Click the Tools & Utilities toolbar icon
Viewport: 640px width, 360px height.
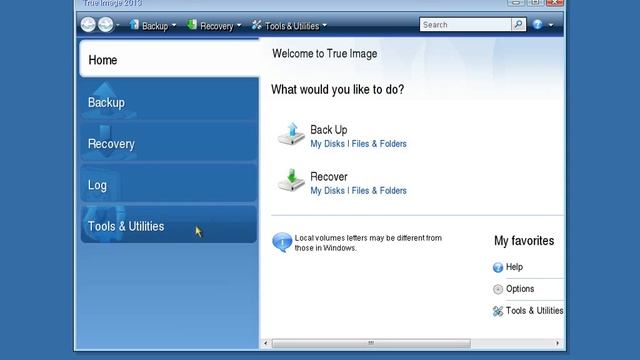[256, 25]
